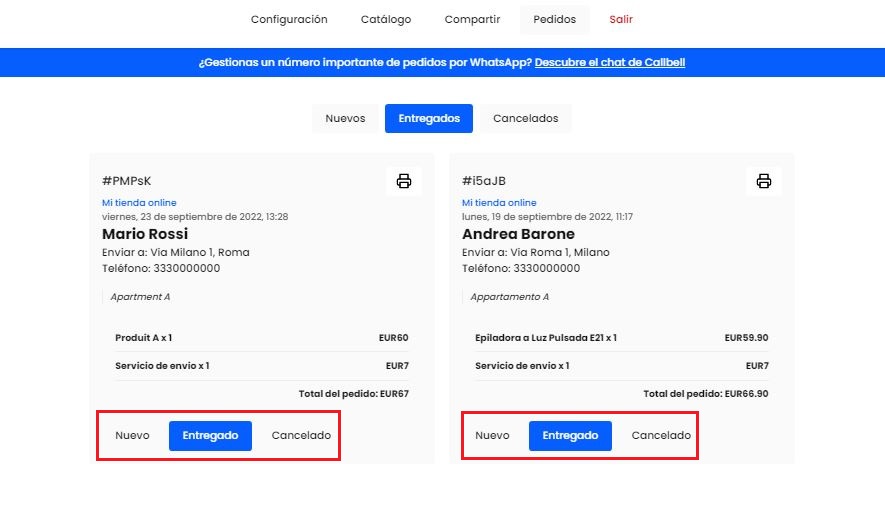Click Mi tienda online in order #i5aJB

click(x=499, y=203)
